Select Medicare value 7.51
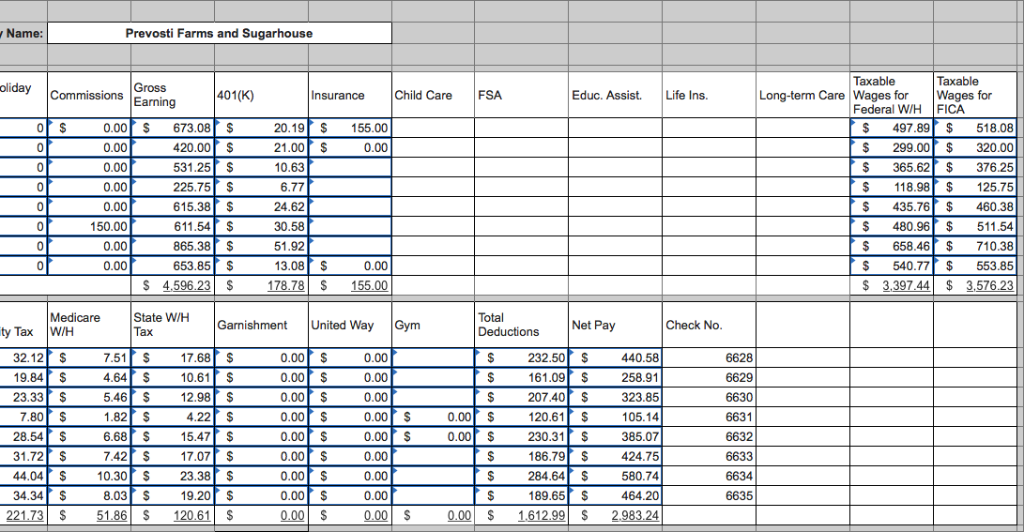The height and width of the screenshot is (532, 1024). (x=89, y=358)
